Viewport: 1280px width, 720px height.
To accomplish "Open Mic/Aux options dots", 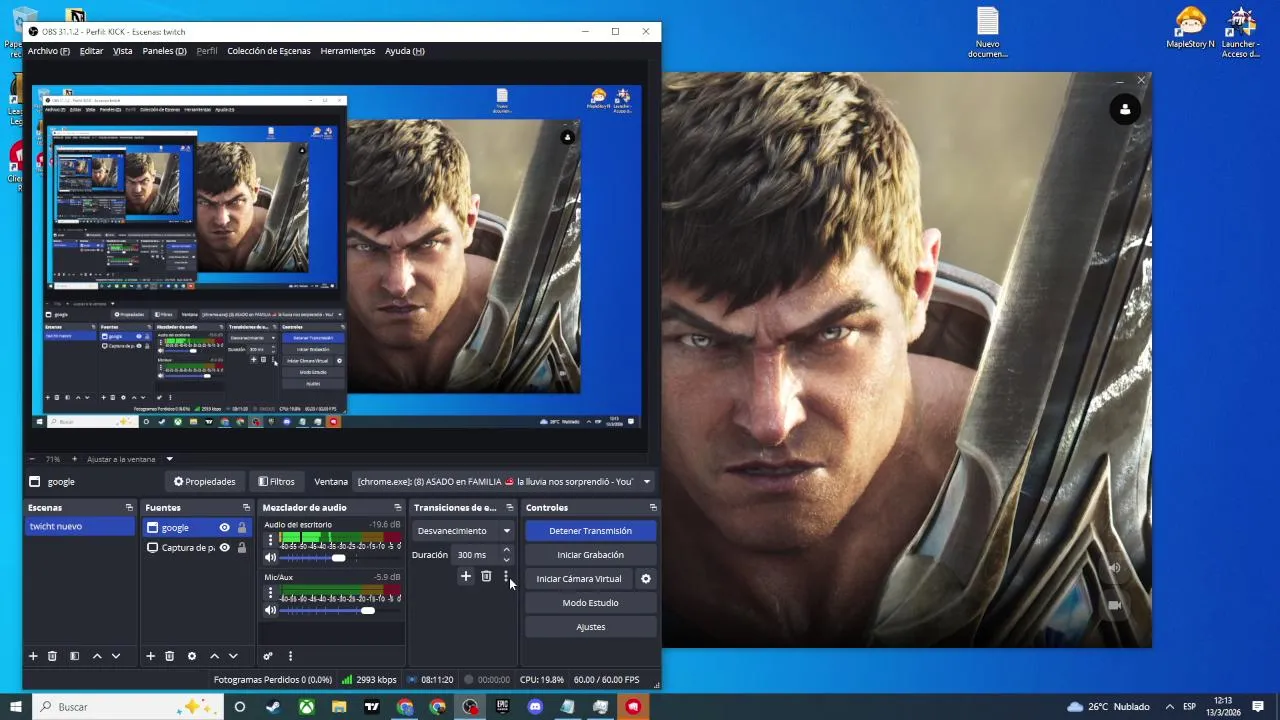I will click(270, 593).
